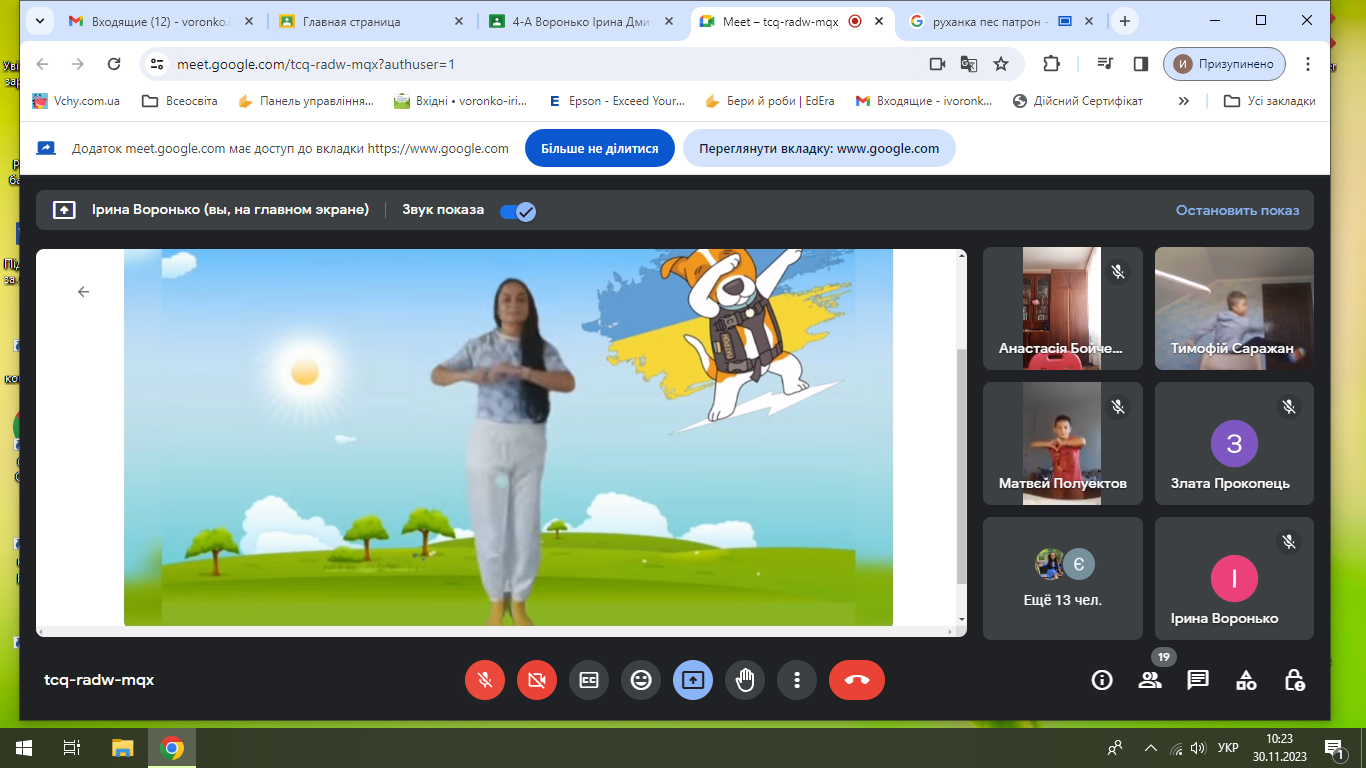Open the Chrome extensions puzzle icon
The image size is (1366, 768).
(x=1051, y=64)
